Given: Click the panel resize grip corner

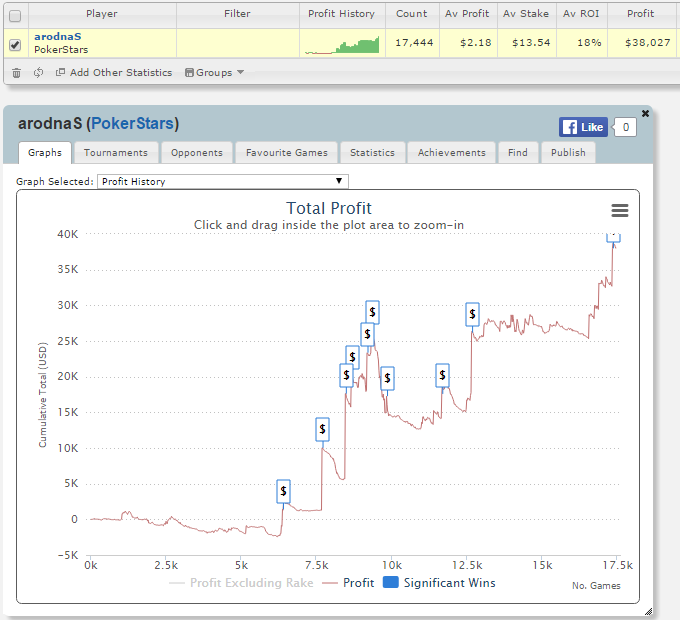Looking at the screenshot, I should click(x=648, y=611).
